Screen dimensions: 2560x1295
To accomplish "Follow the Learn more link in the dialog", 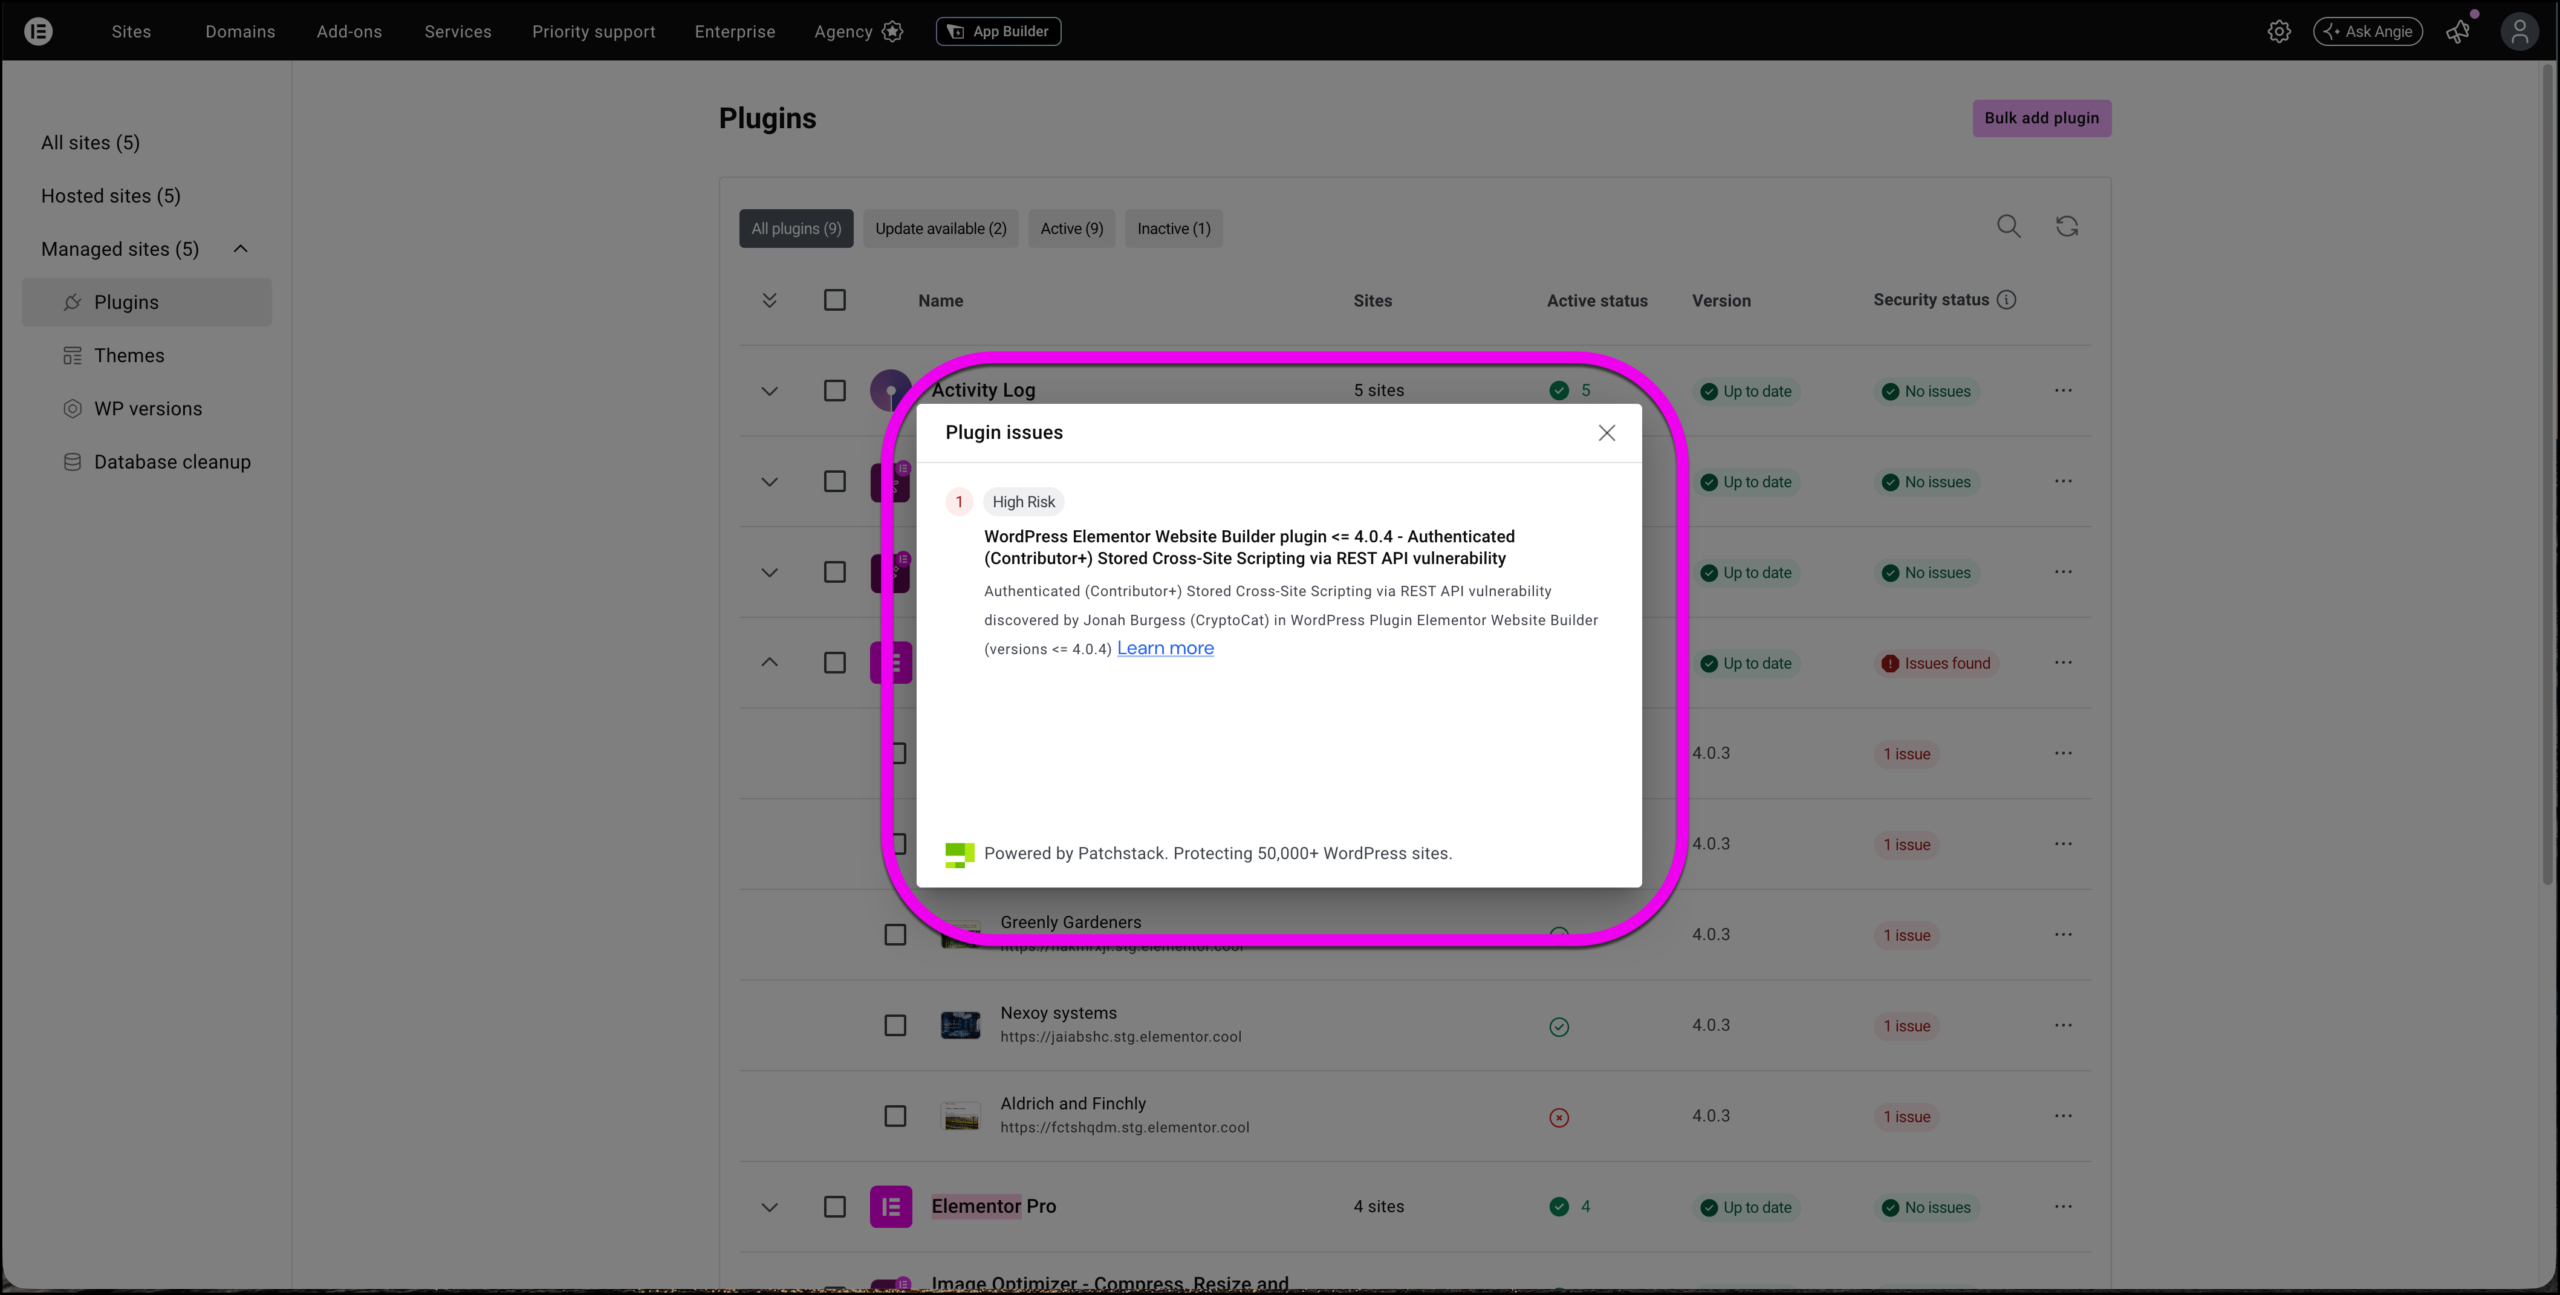I will 1165,648.
